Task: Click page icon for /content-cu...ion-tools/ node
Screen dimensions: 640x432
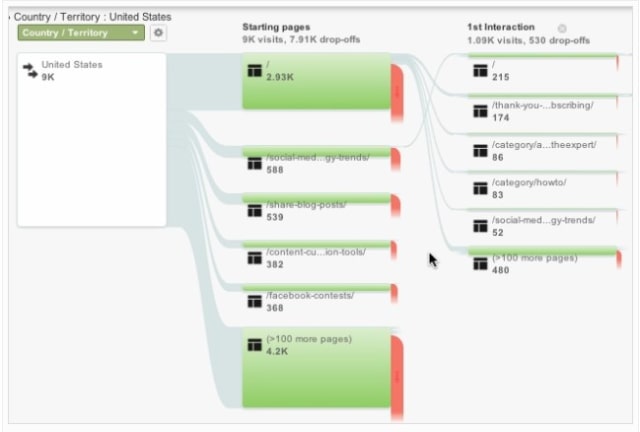Action: 254,258
